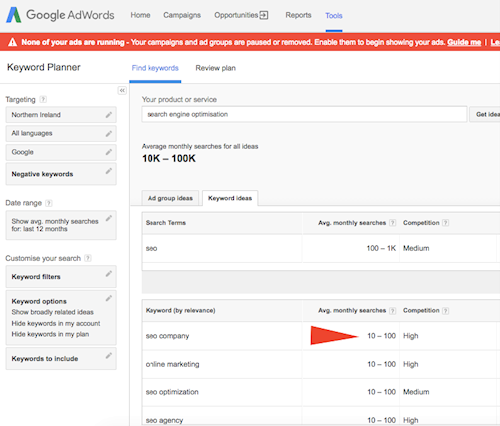Open the Opportunities menu item
The image size is (500, 426).
pyautogui.click(x=241, y=15)
